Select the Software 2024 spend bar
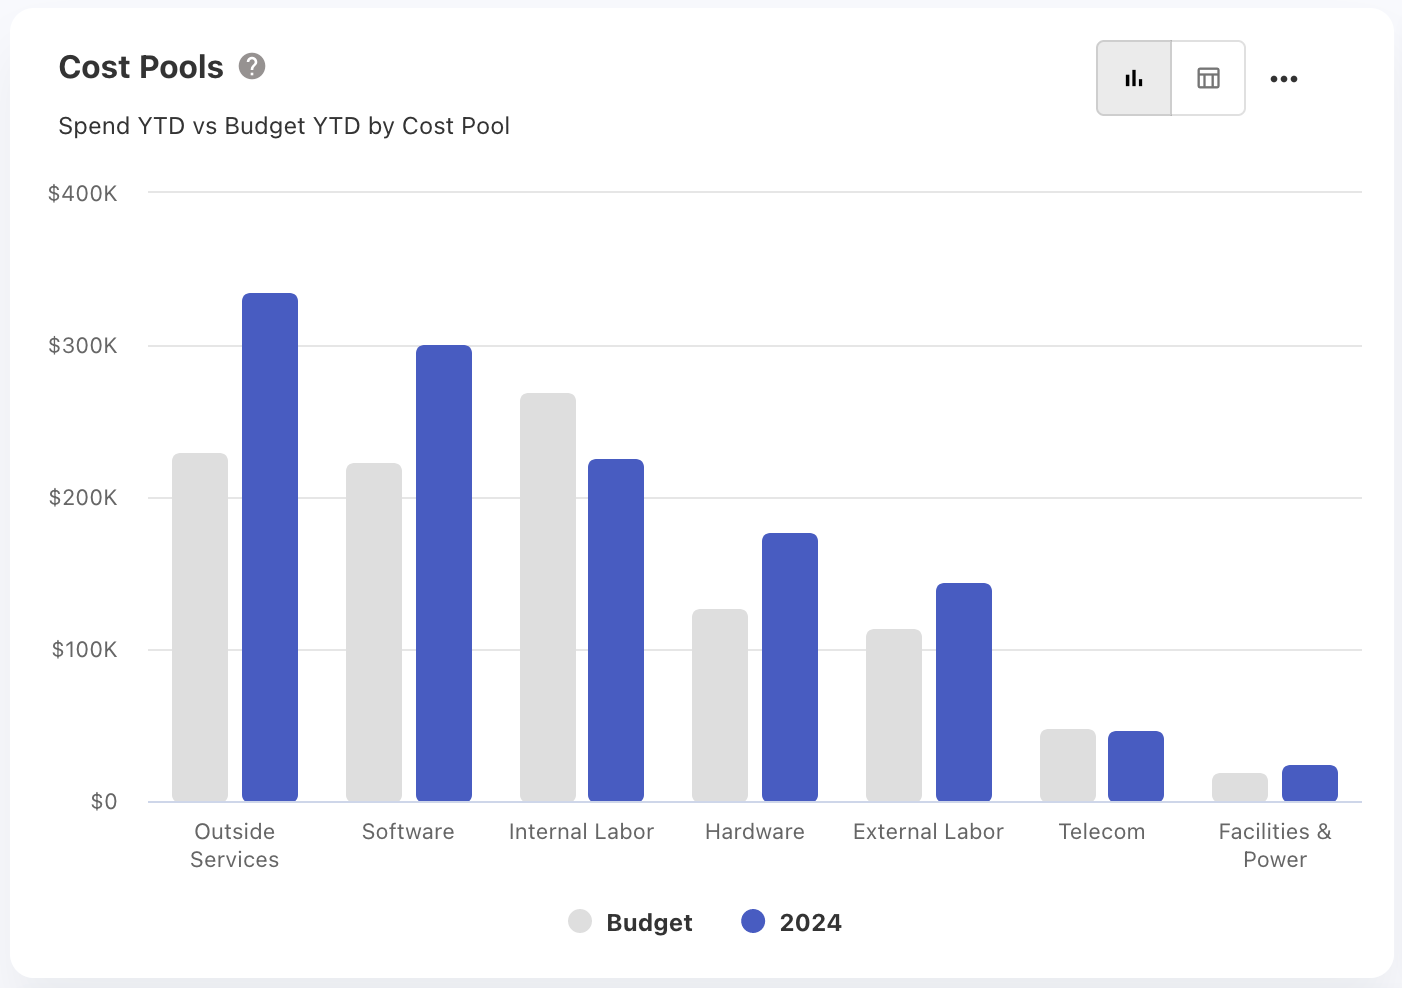The image size is (1402, 988). (x=444, y=573)
